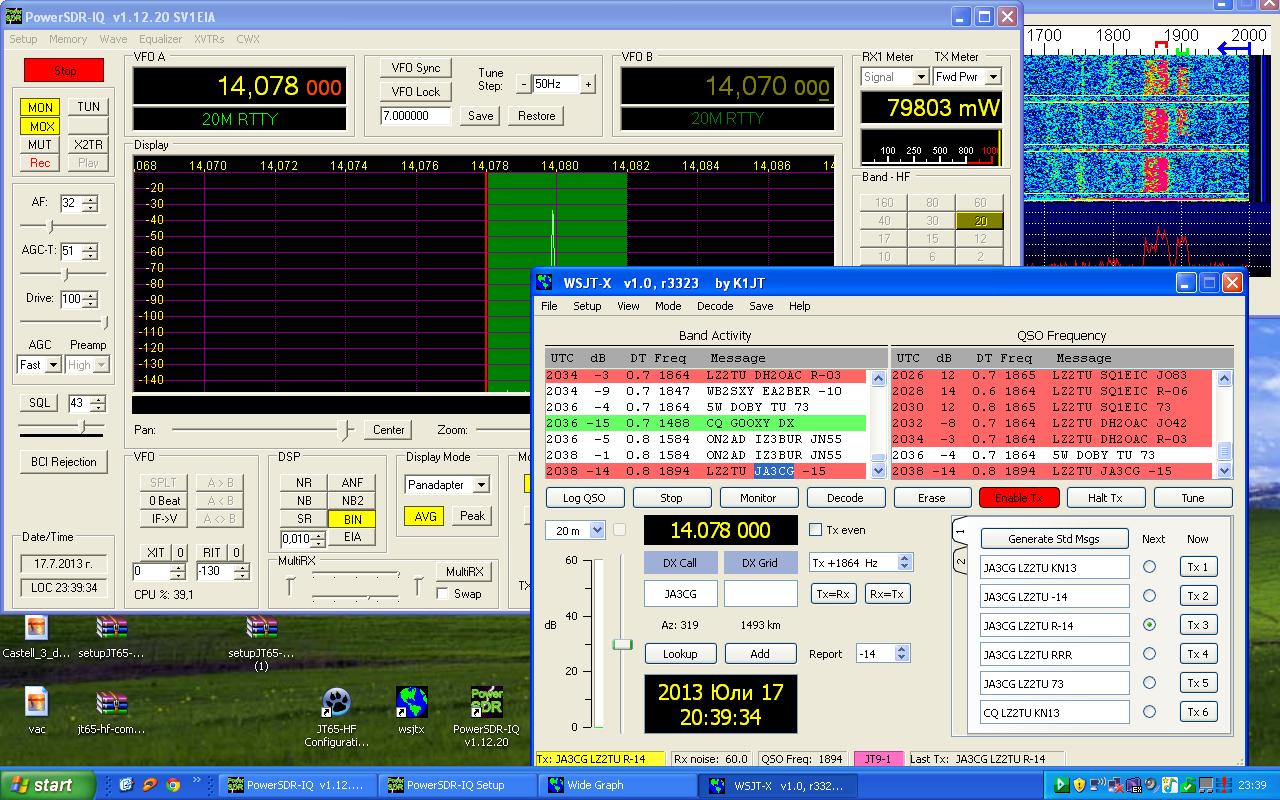
Task: Toggle the BIN DSP button
Action: [x=353, y=519]
